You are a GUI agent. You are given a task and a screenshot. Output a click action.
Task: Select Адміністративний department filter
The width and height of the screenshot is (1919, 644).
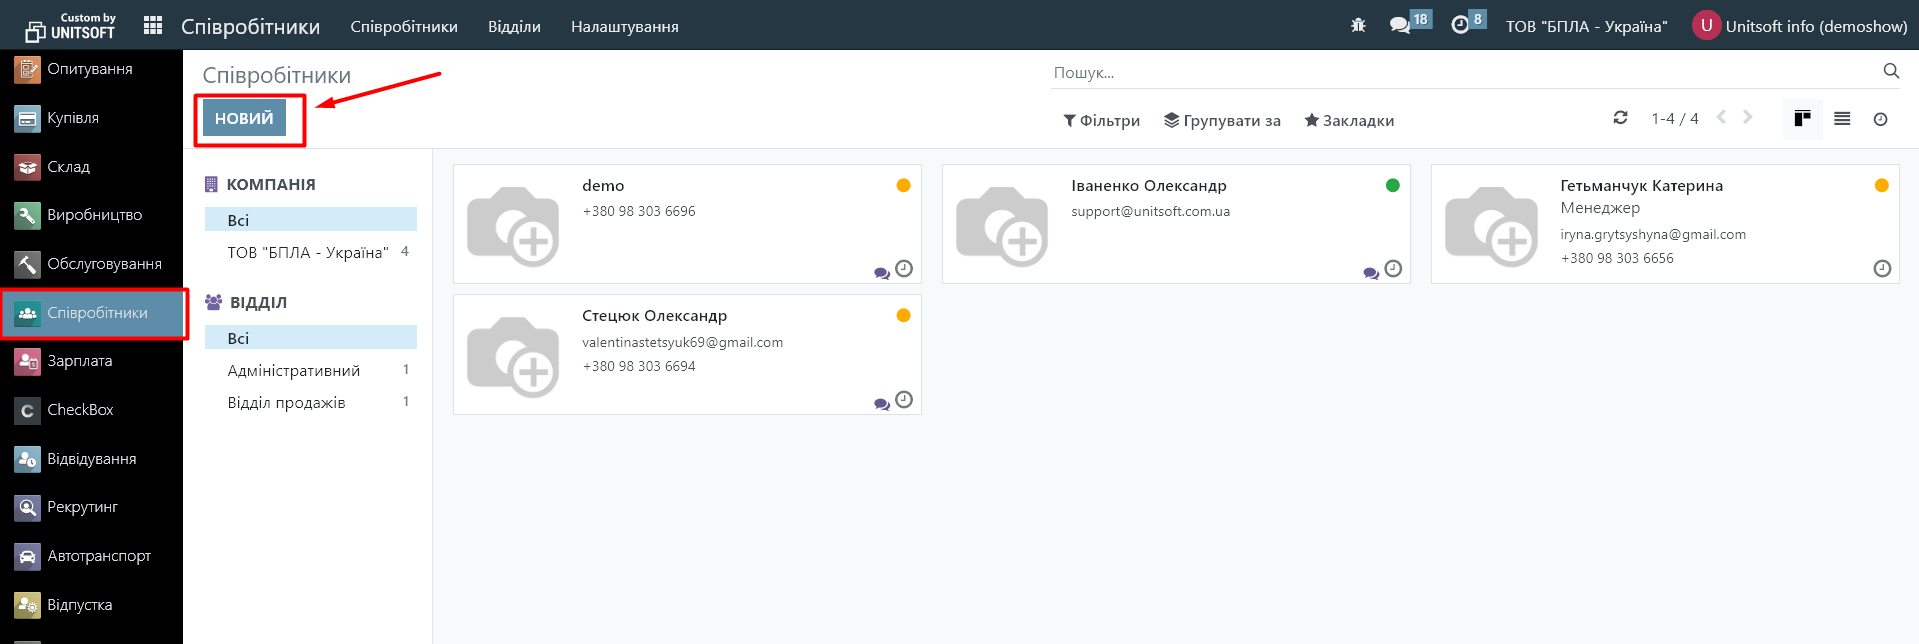tap(294, 371)
